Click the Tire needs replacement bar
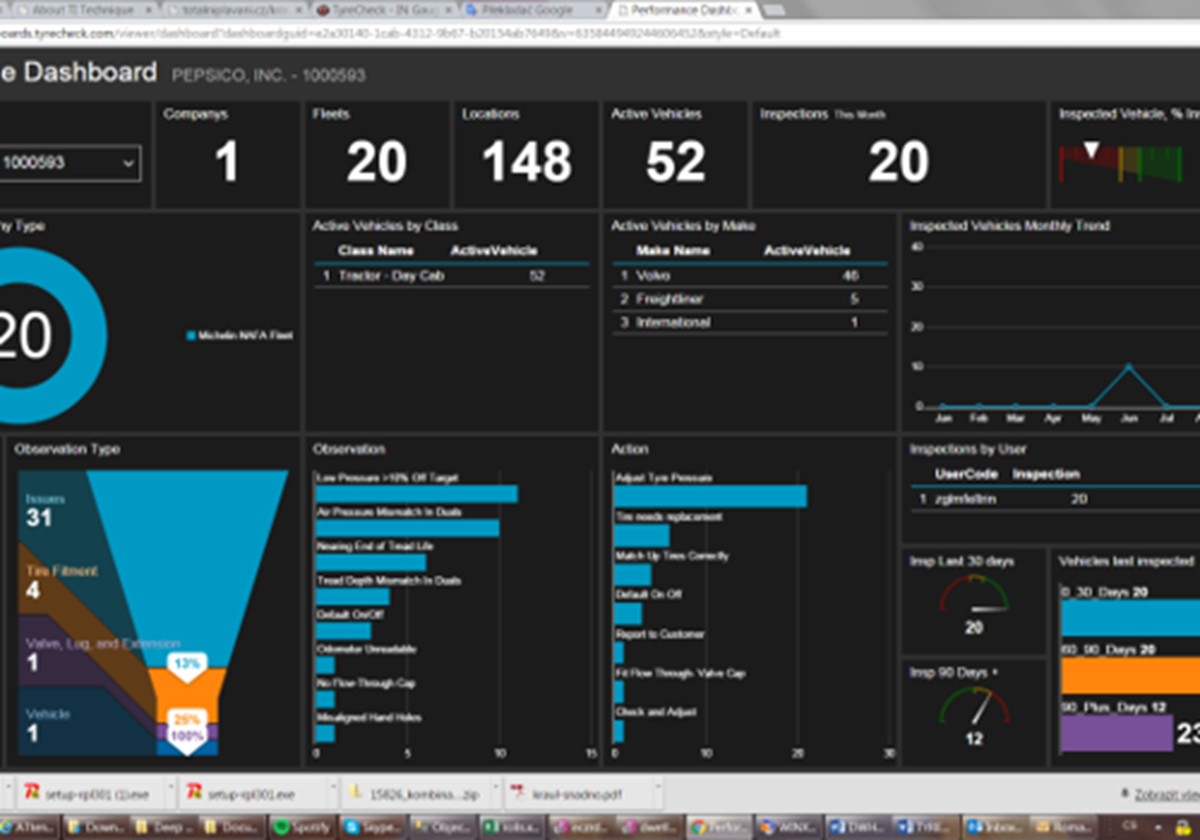This screenshot has width=1200, height=840. [641, 535]
